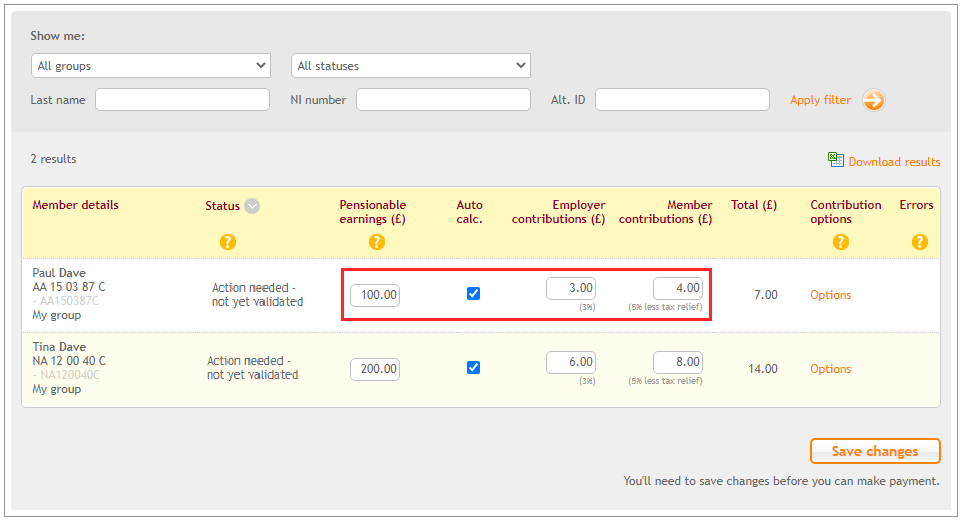This screenshot has height=521, width=962.
Task: Click the orange Apply filter arrow icon
Action: pyautogui.click(x=874, y=100)
